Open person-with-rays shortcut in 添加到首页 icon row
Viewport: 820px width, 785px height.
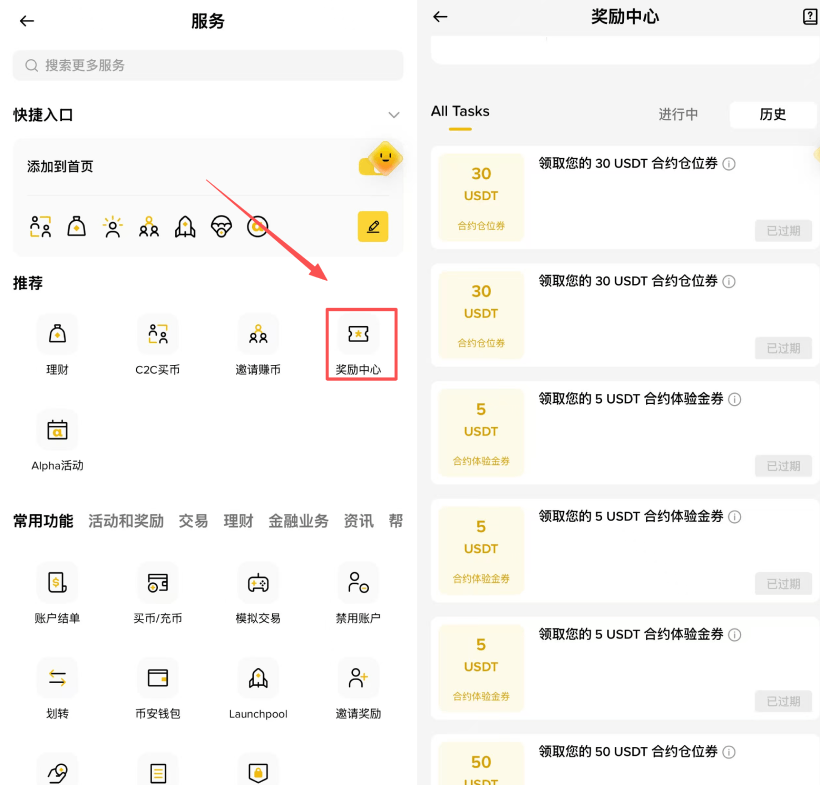click(112, 226)
